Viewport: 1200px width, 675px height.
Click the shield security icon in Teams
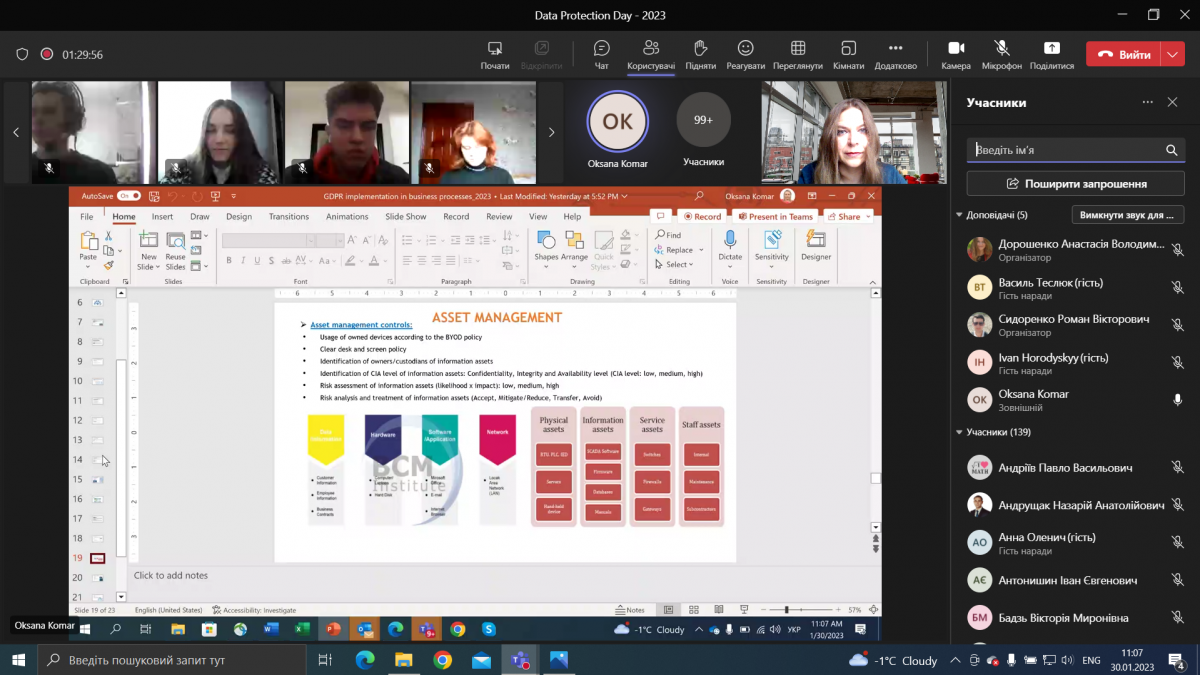pos(22,55)
